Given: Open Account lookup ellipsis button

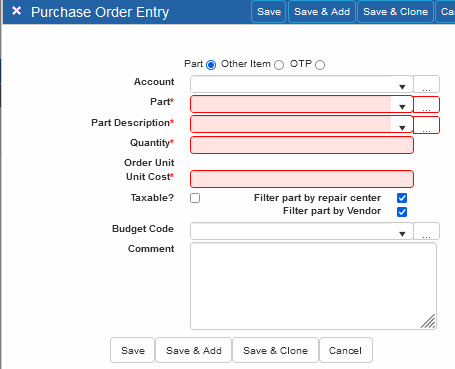Looking at the screenshot, I should point(426,84).
